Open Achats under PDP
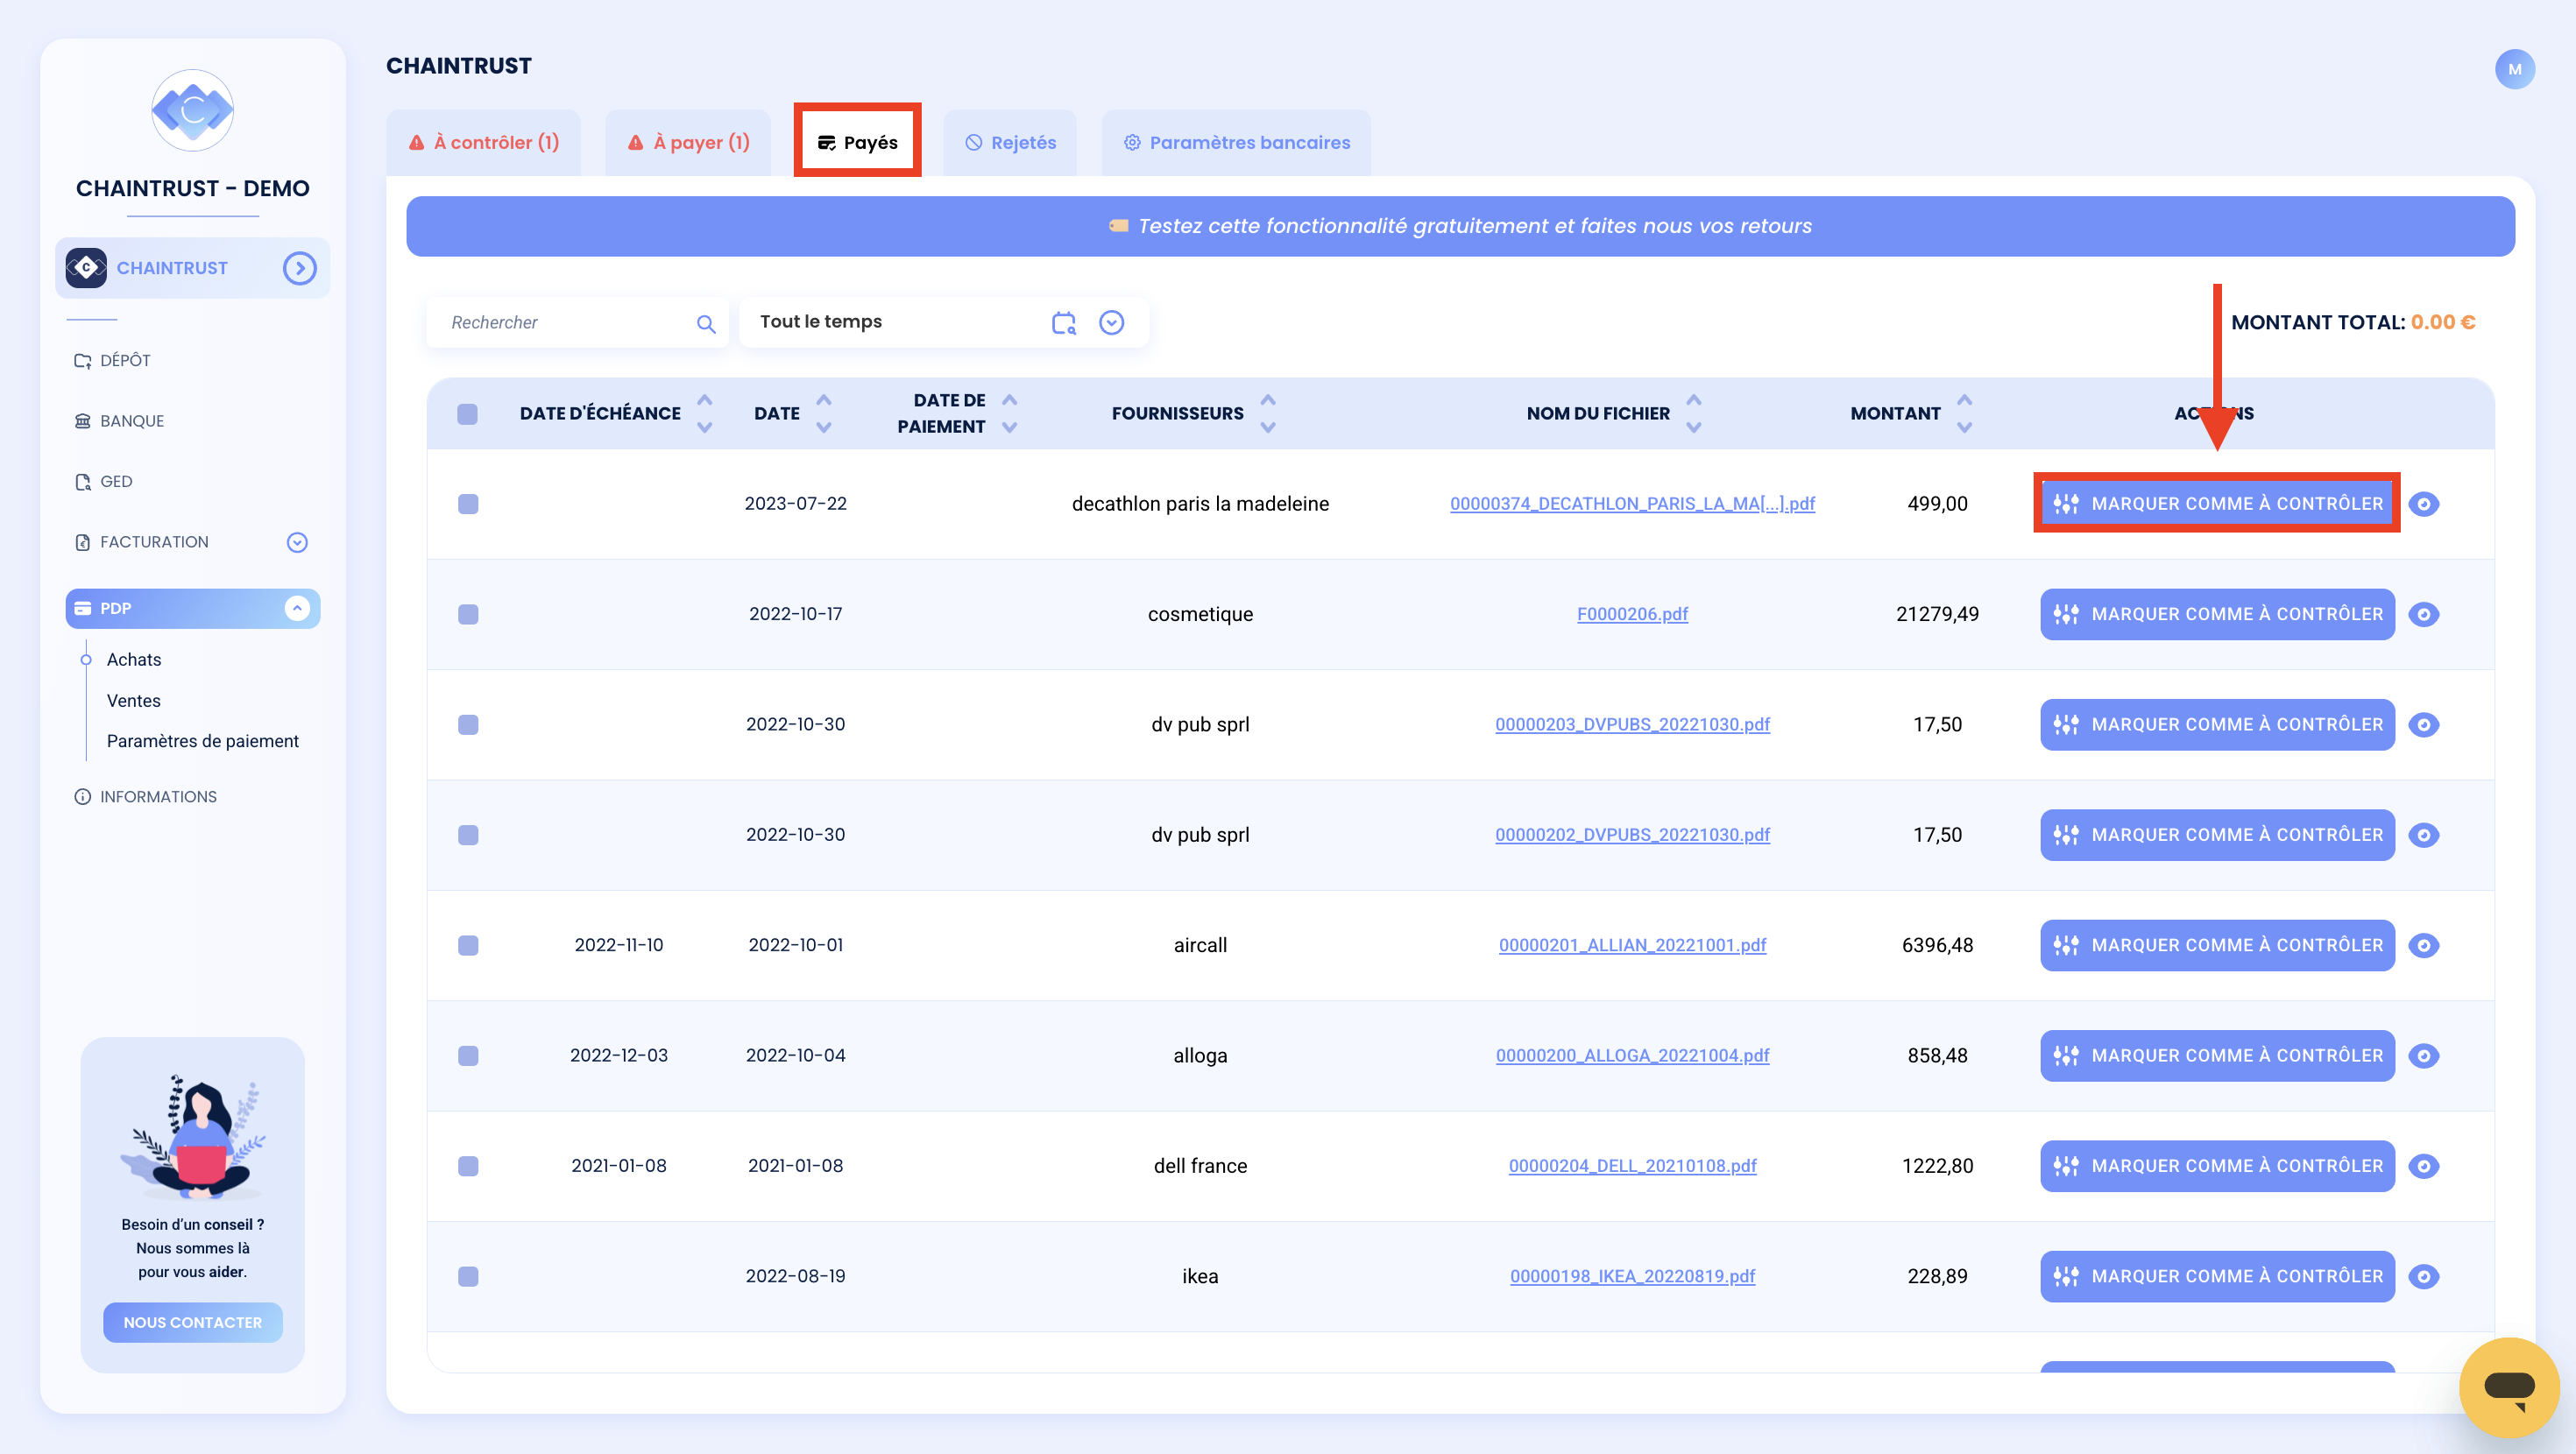 (x=134, y=660)
